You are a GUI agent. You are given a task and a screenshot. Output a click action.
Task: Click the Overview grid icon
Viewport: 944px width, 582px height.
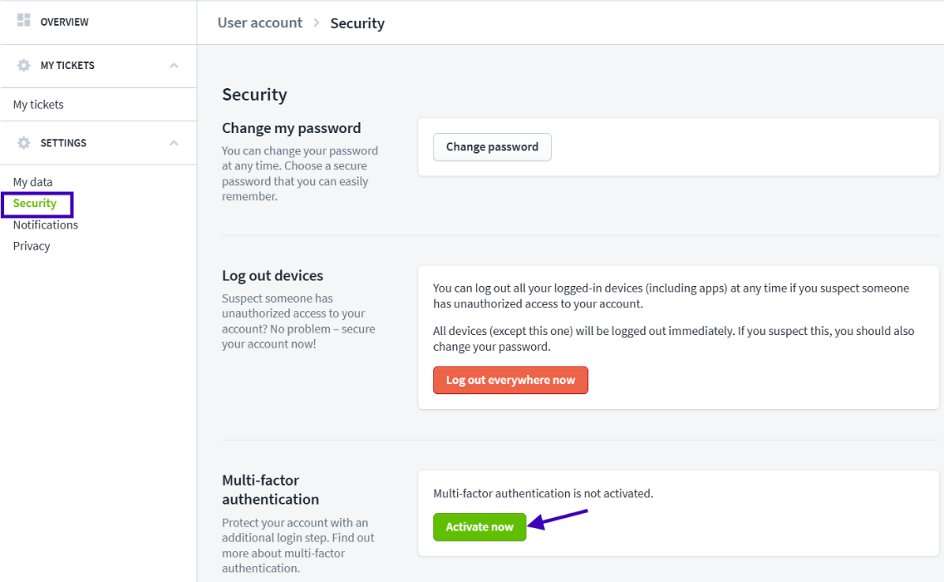coord(24,21)
